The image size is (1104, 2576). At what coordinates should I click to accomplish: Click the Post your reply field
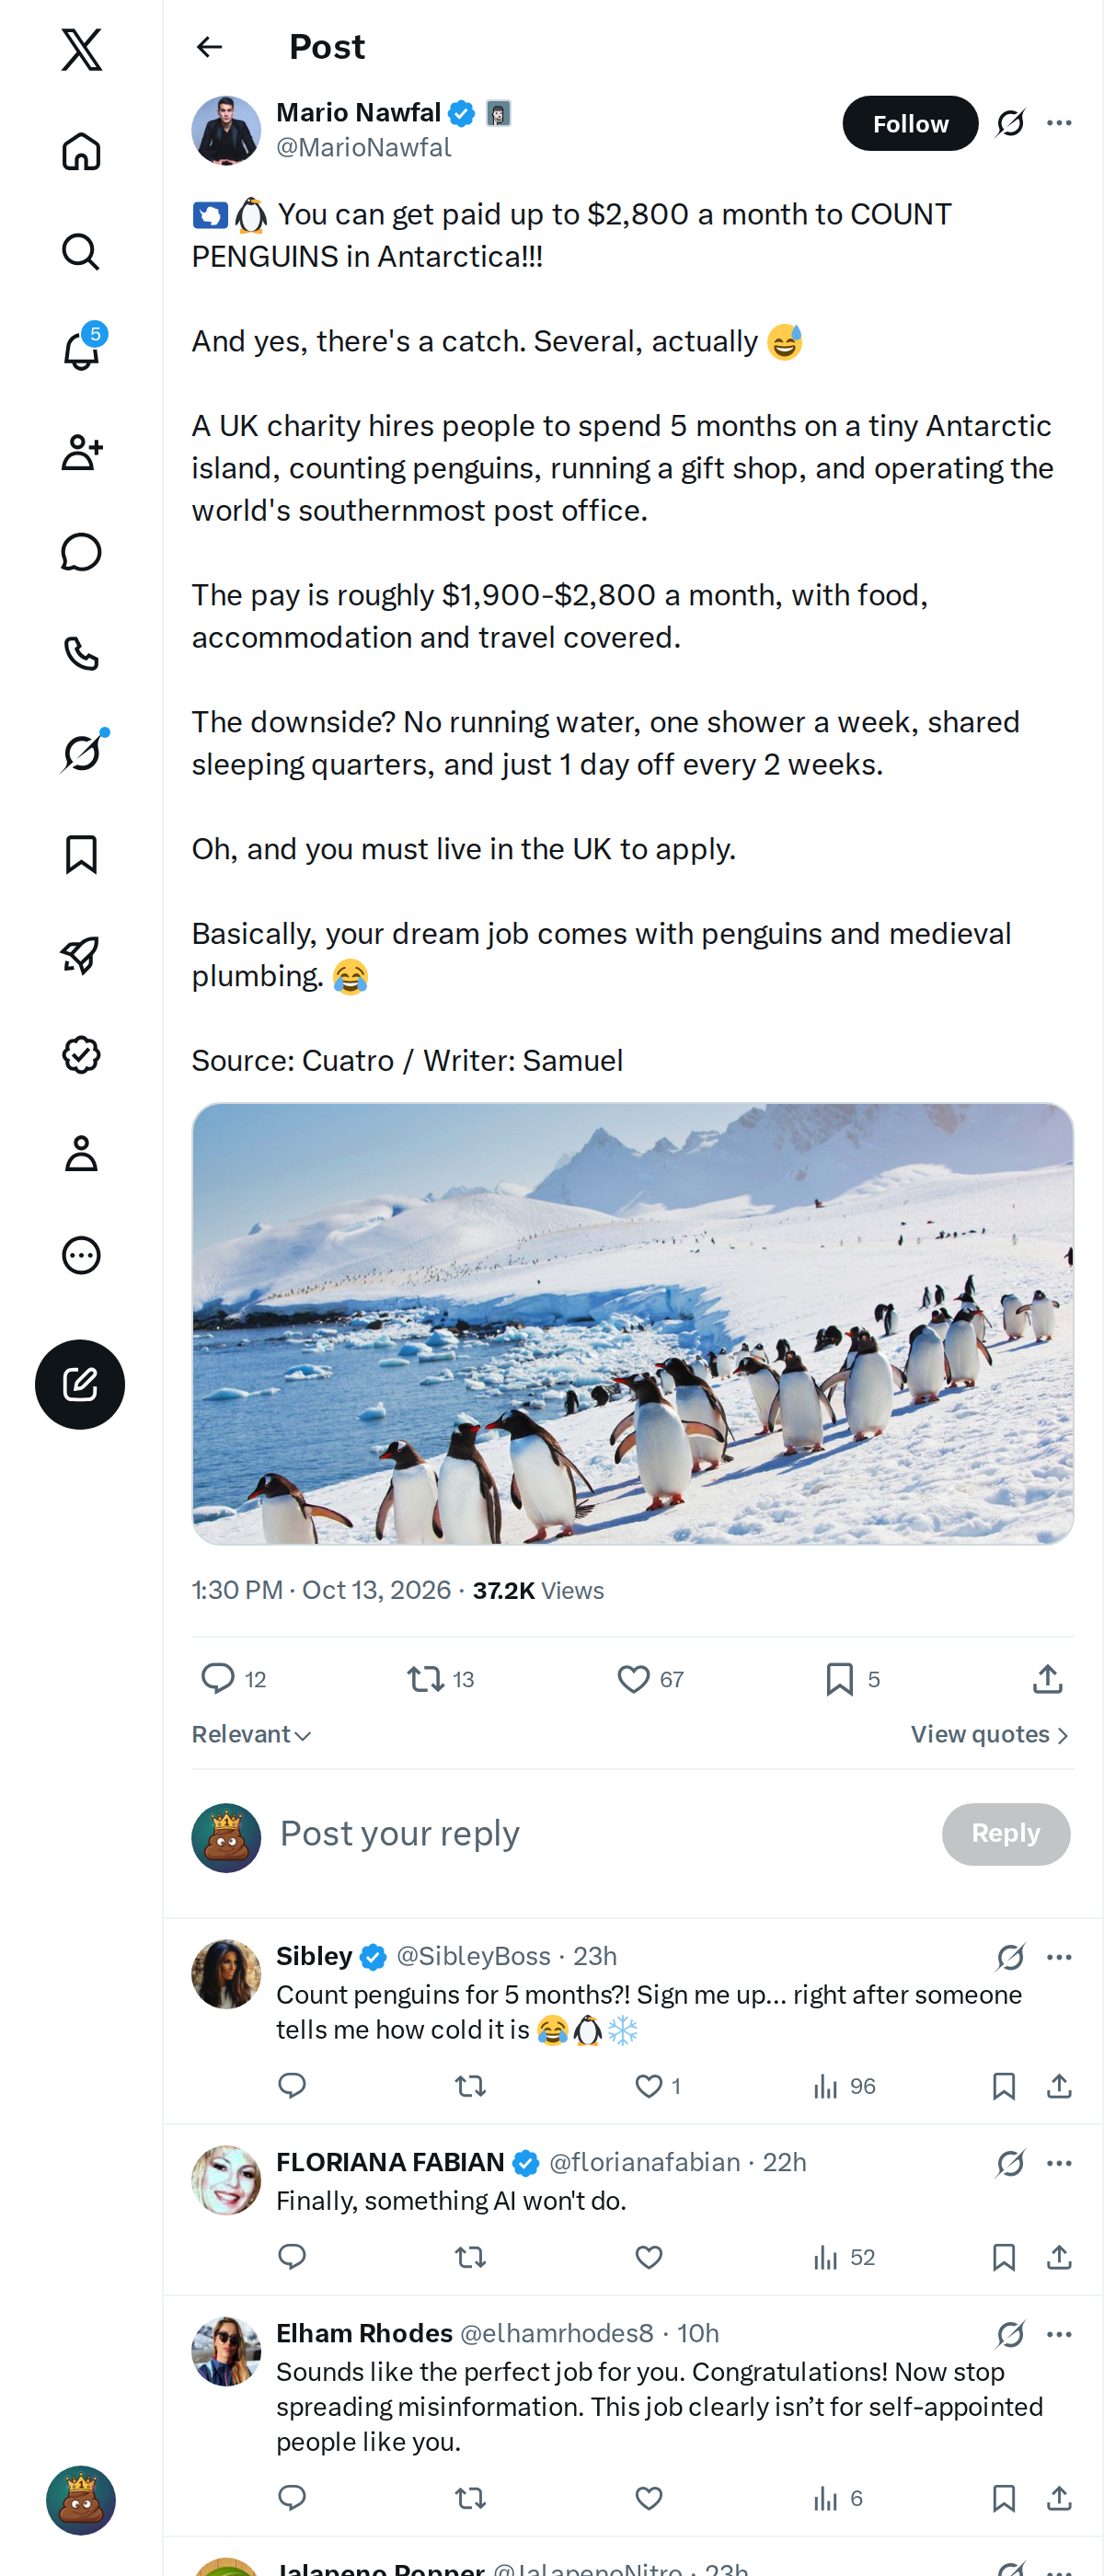click(600, 1833)
